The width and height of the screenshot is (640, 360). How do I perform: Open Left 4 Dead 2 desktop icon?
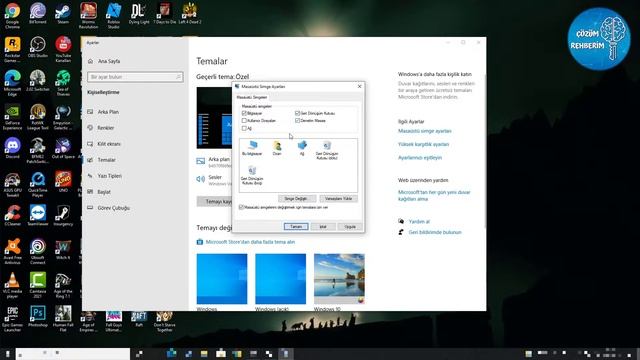pyautogui.click(x=190, y=14)
